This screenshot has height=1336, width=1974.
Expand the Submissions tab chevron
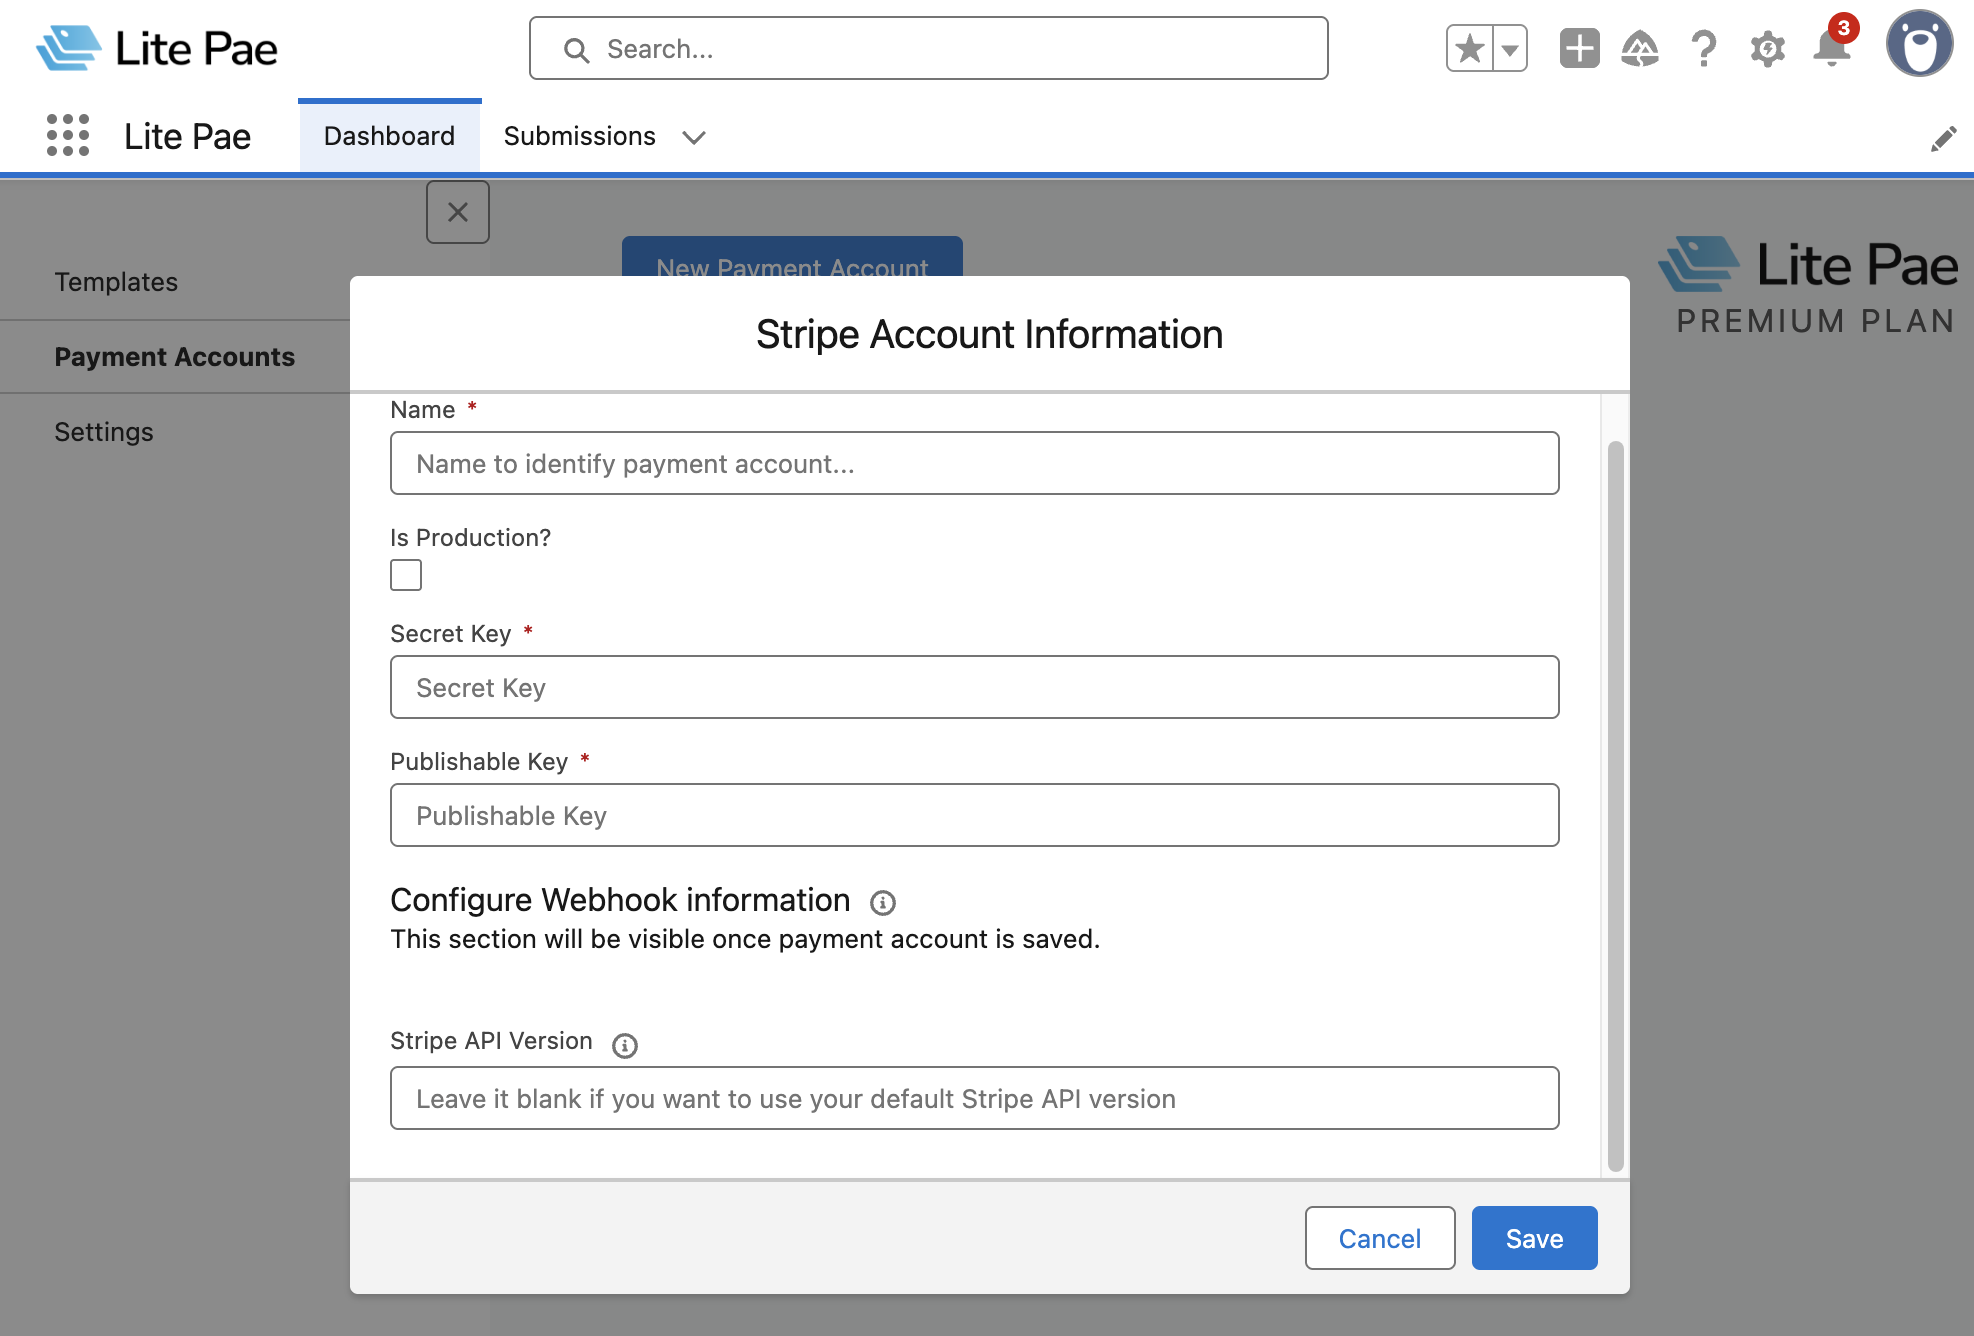pos(694,137)
